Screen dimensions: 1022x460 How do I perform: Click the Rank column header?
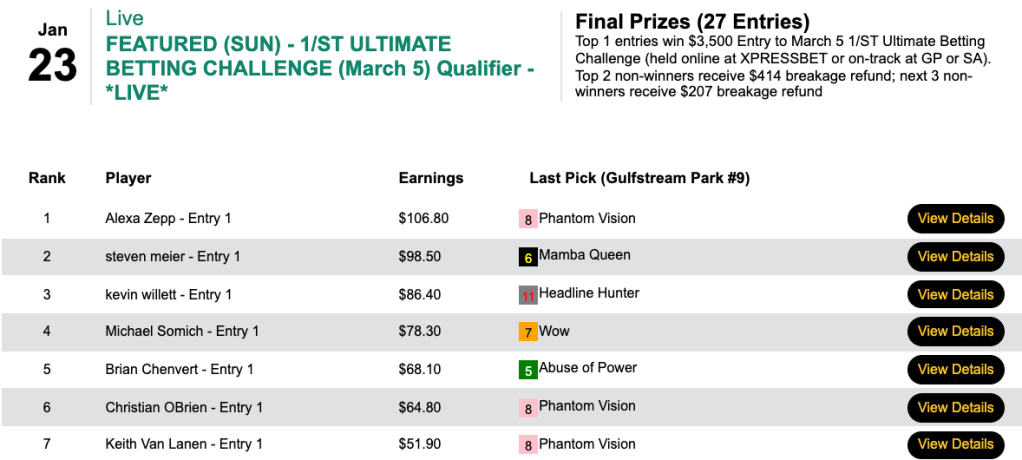click(x=47, y=178)
